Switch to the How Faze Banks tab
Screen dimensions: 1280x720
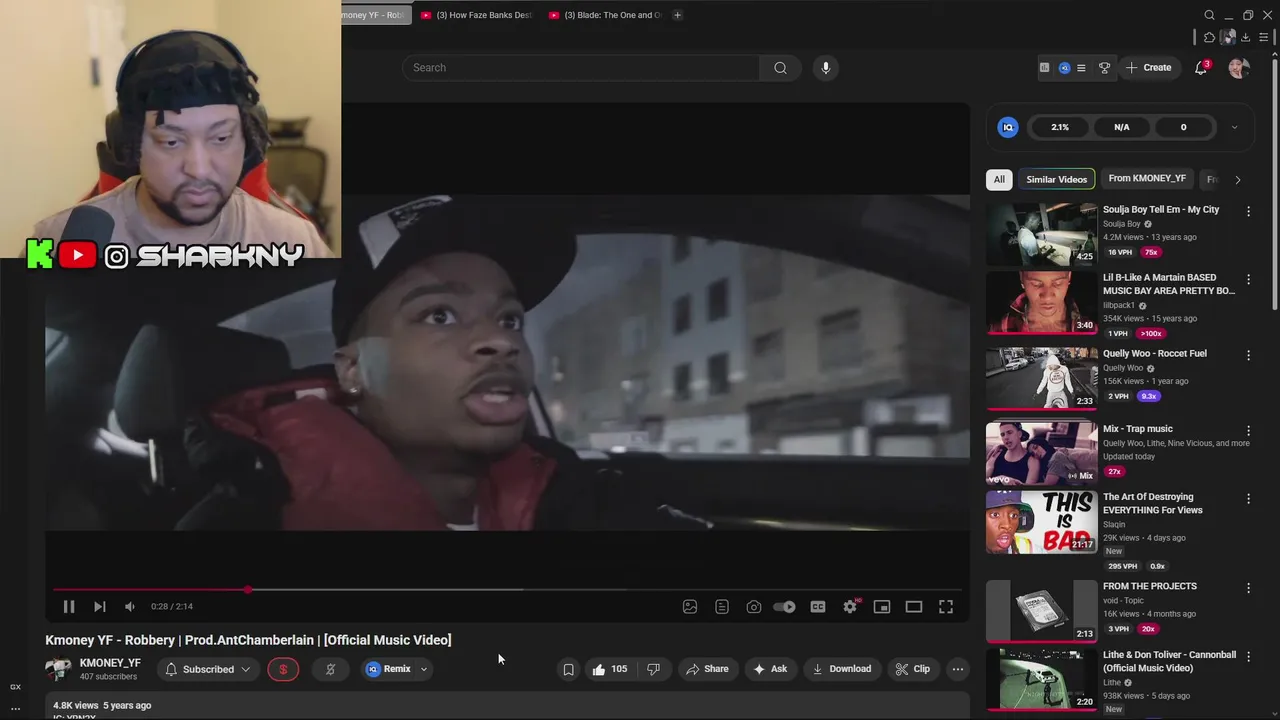click(x=477, y=15)
